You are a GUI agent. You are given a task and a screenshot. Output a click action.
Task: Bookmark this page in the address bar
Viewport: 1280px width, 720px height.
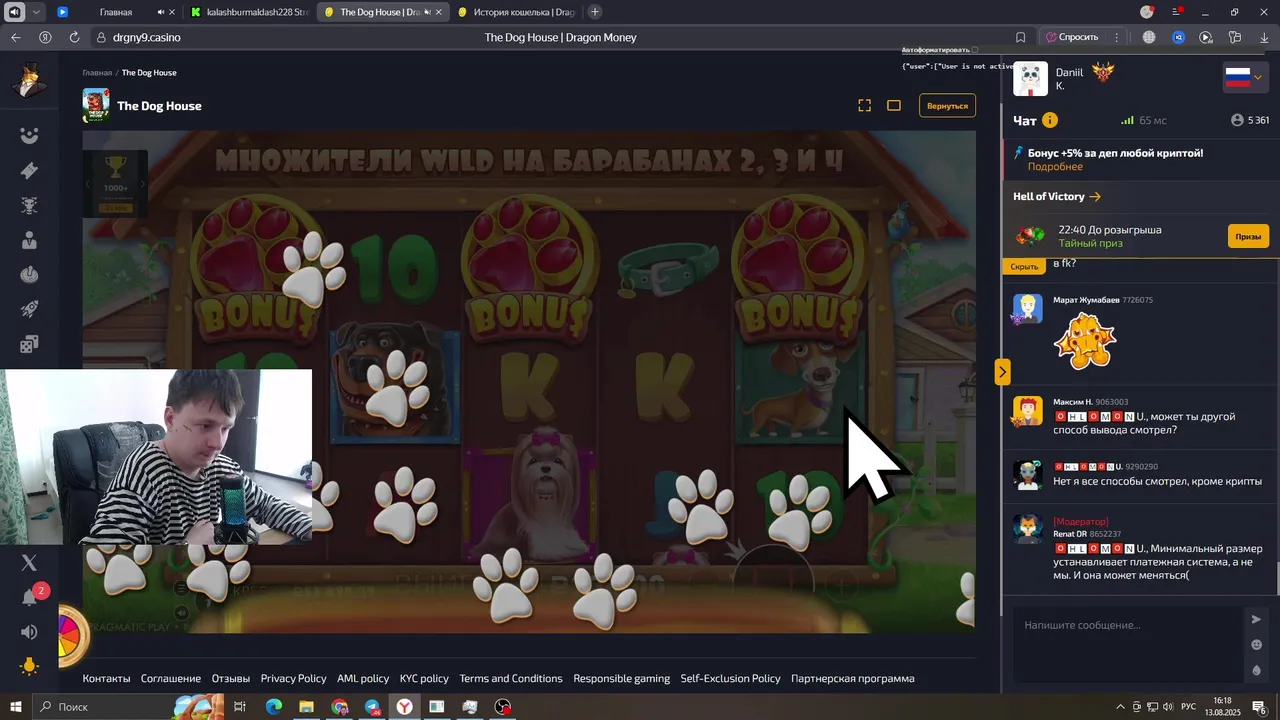click(x=1021, y=37)
